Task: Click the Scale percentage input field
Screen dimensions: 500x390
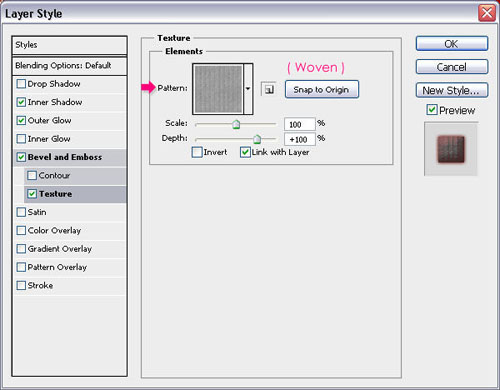Action: [x=299, y=124]
